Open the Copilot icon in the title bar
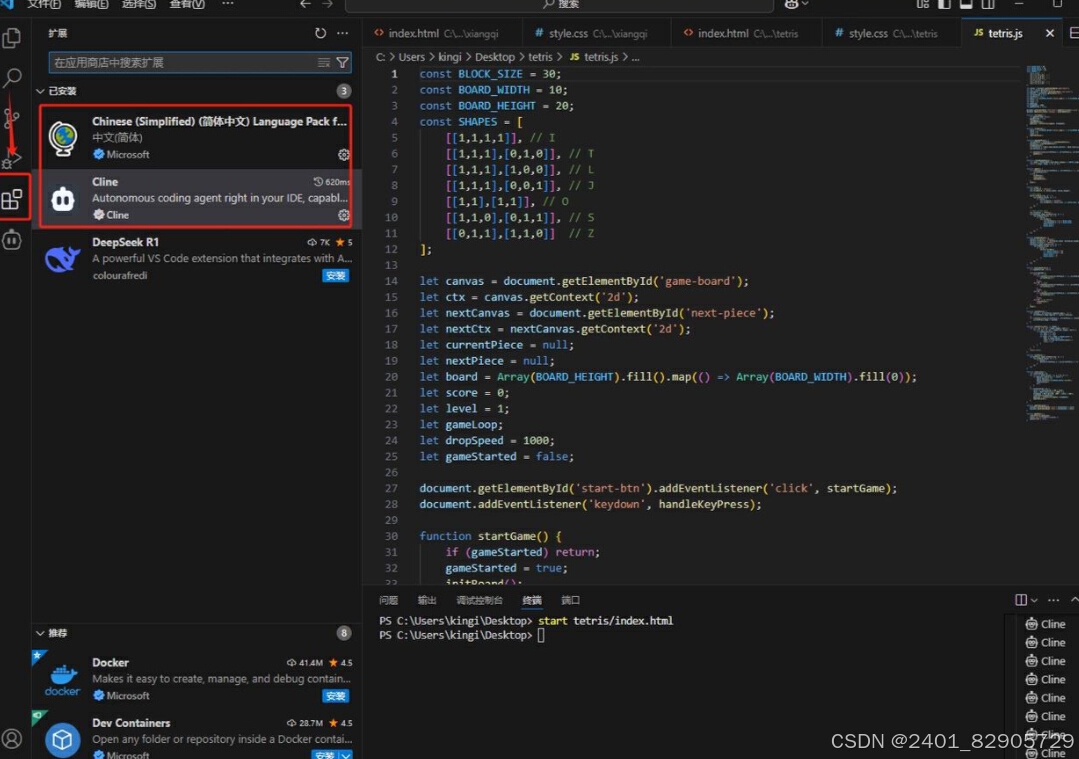Viewport: 1079px width, 759px height. (791, 4)
